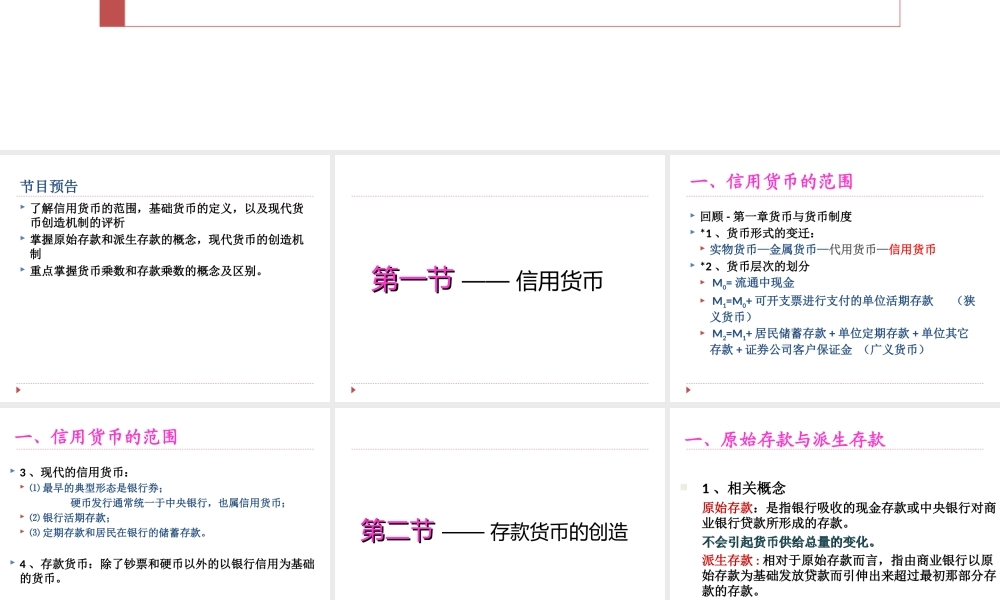Click the arrow marker at bottom of 节目预告 slide

[x=18, y=389]
